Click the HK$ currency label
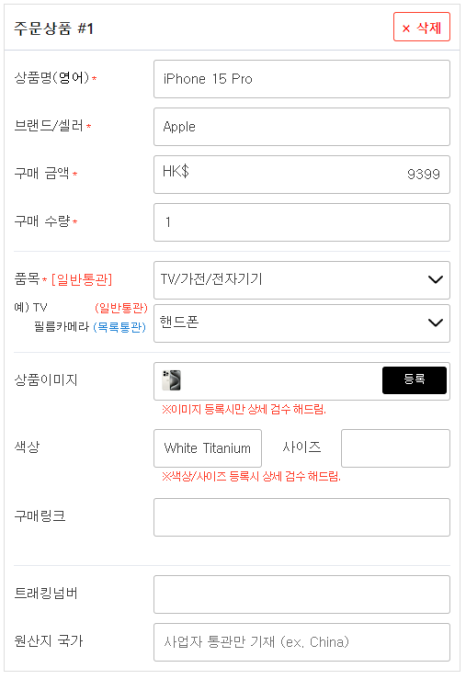Image resolution: width=466 pixels, height=679 pixels. pos(176,171)
